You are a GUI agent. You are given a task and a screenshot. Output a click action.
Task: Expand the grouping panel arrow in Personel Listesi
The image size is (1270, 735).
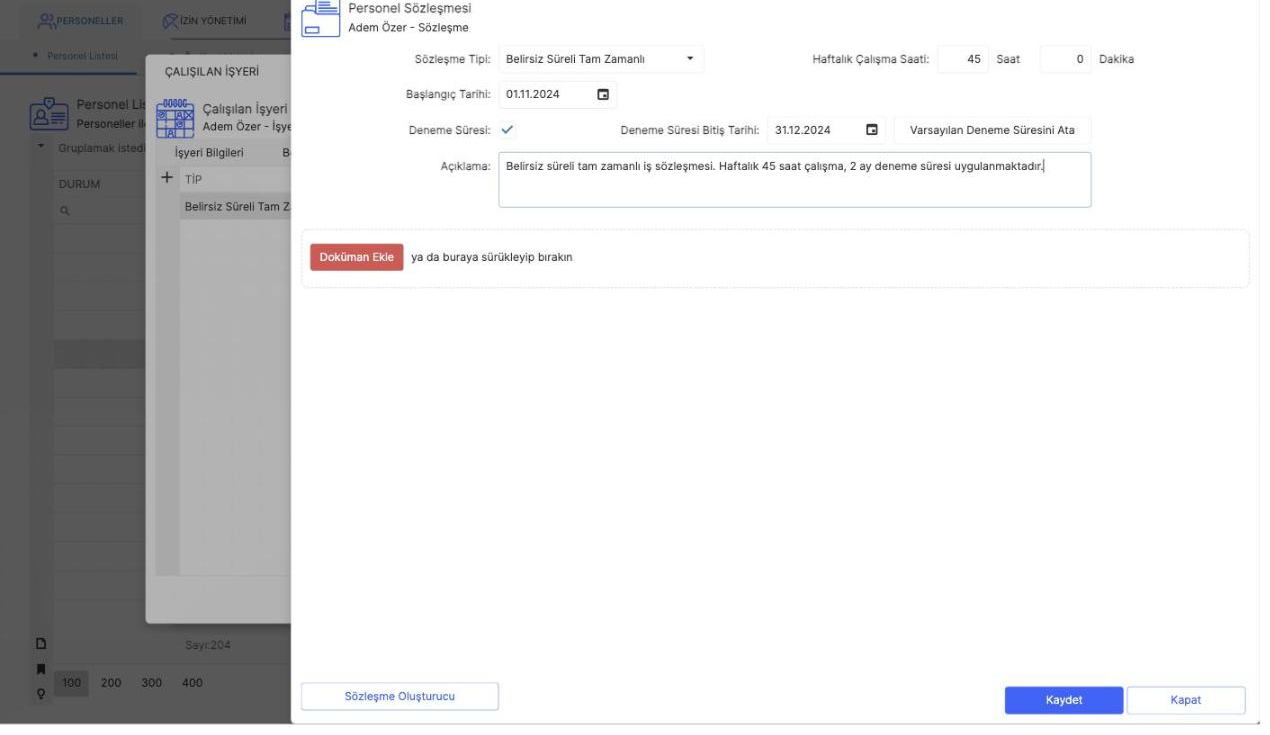pyautogui.click(x=42, y=148)
